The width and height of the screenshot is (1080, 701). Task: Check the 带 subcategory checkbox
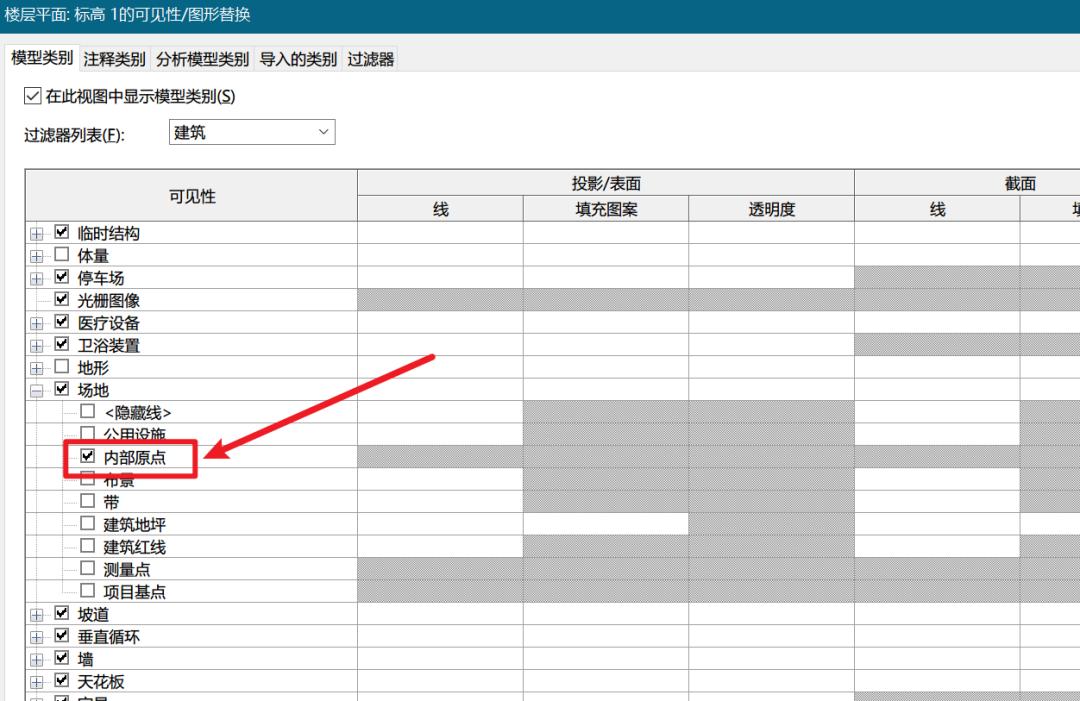click(x=87, y=501)
